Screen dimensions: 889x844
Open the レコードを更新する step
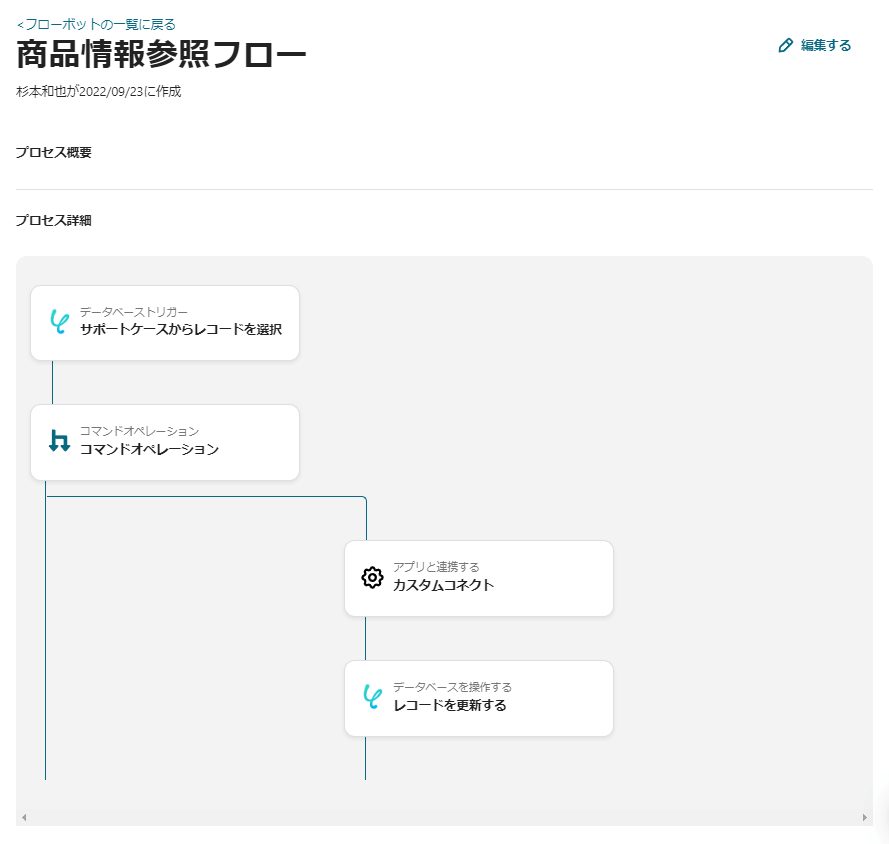click(449, 705)
